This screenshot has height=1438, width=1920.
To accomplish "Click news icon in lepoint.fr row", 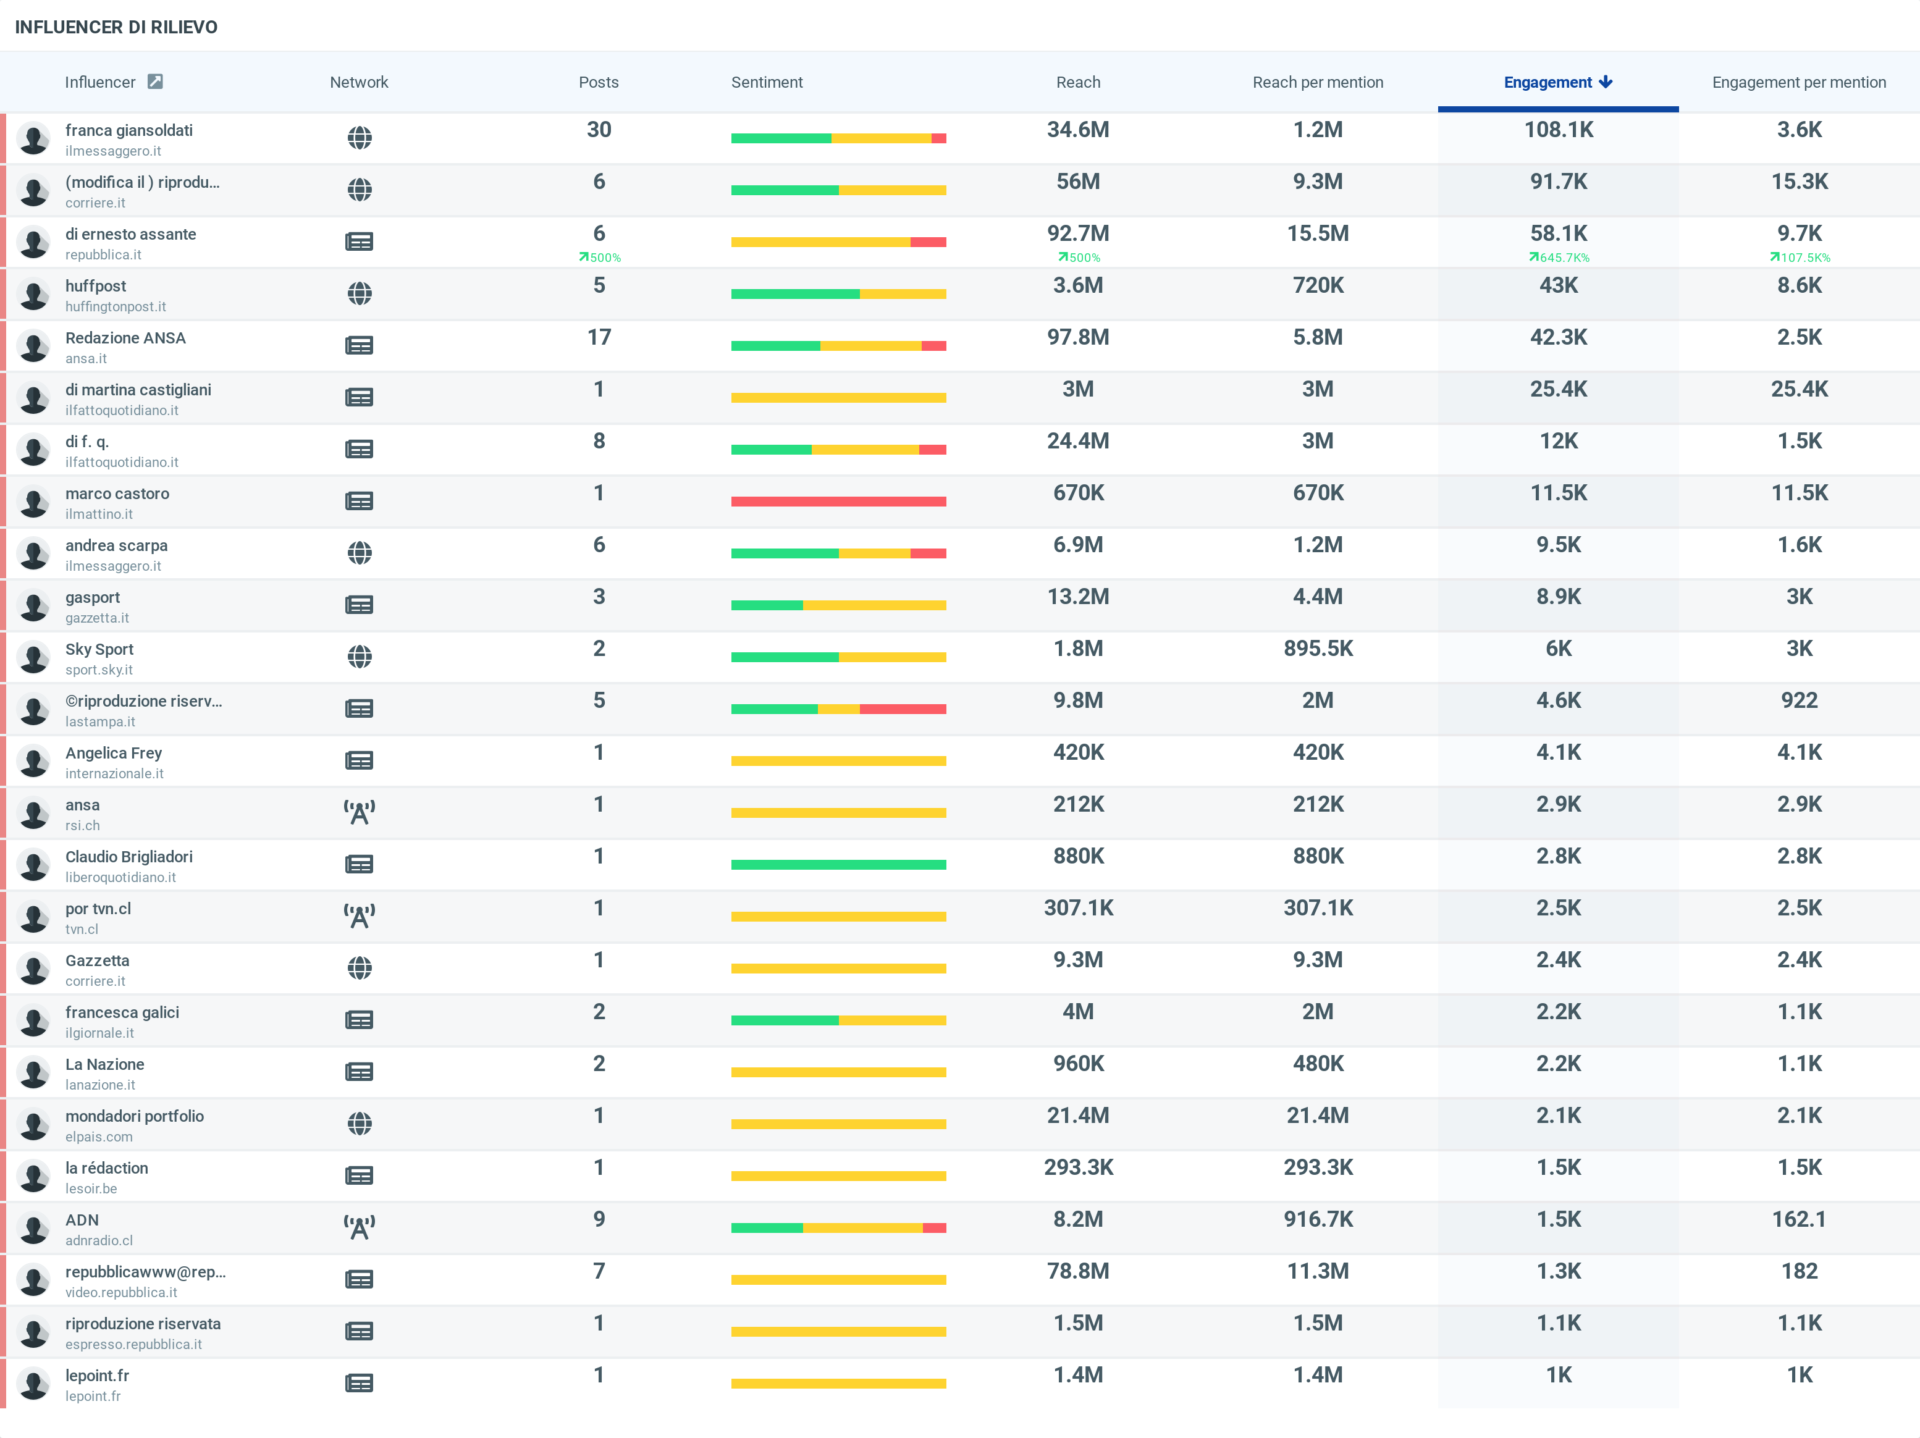I will tap(359, 1383).
